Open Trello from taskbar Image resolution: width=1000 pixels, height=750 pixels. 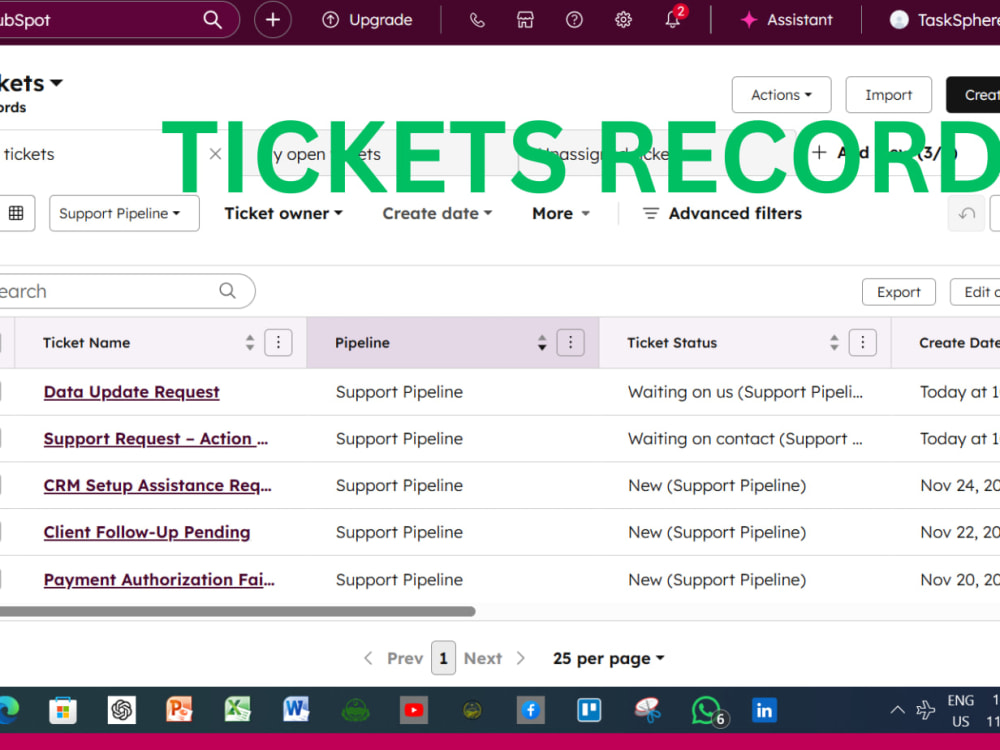[589, 710]
